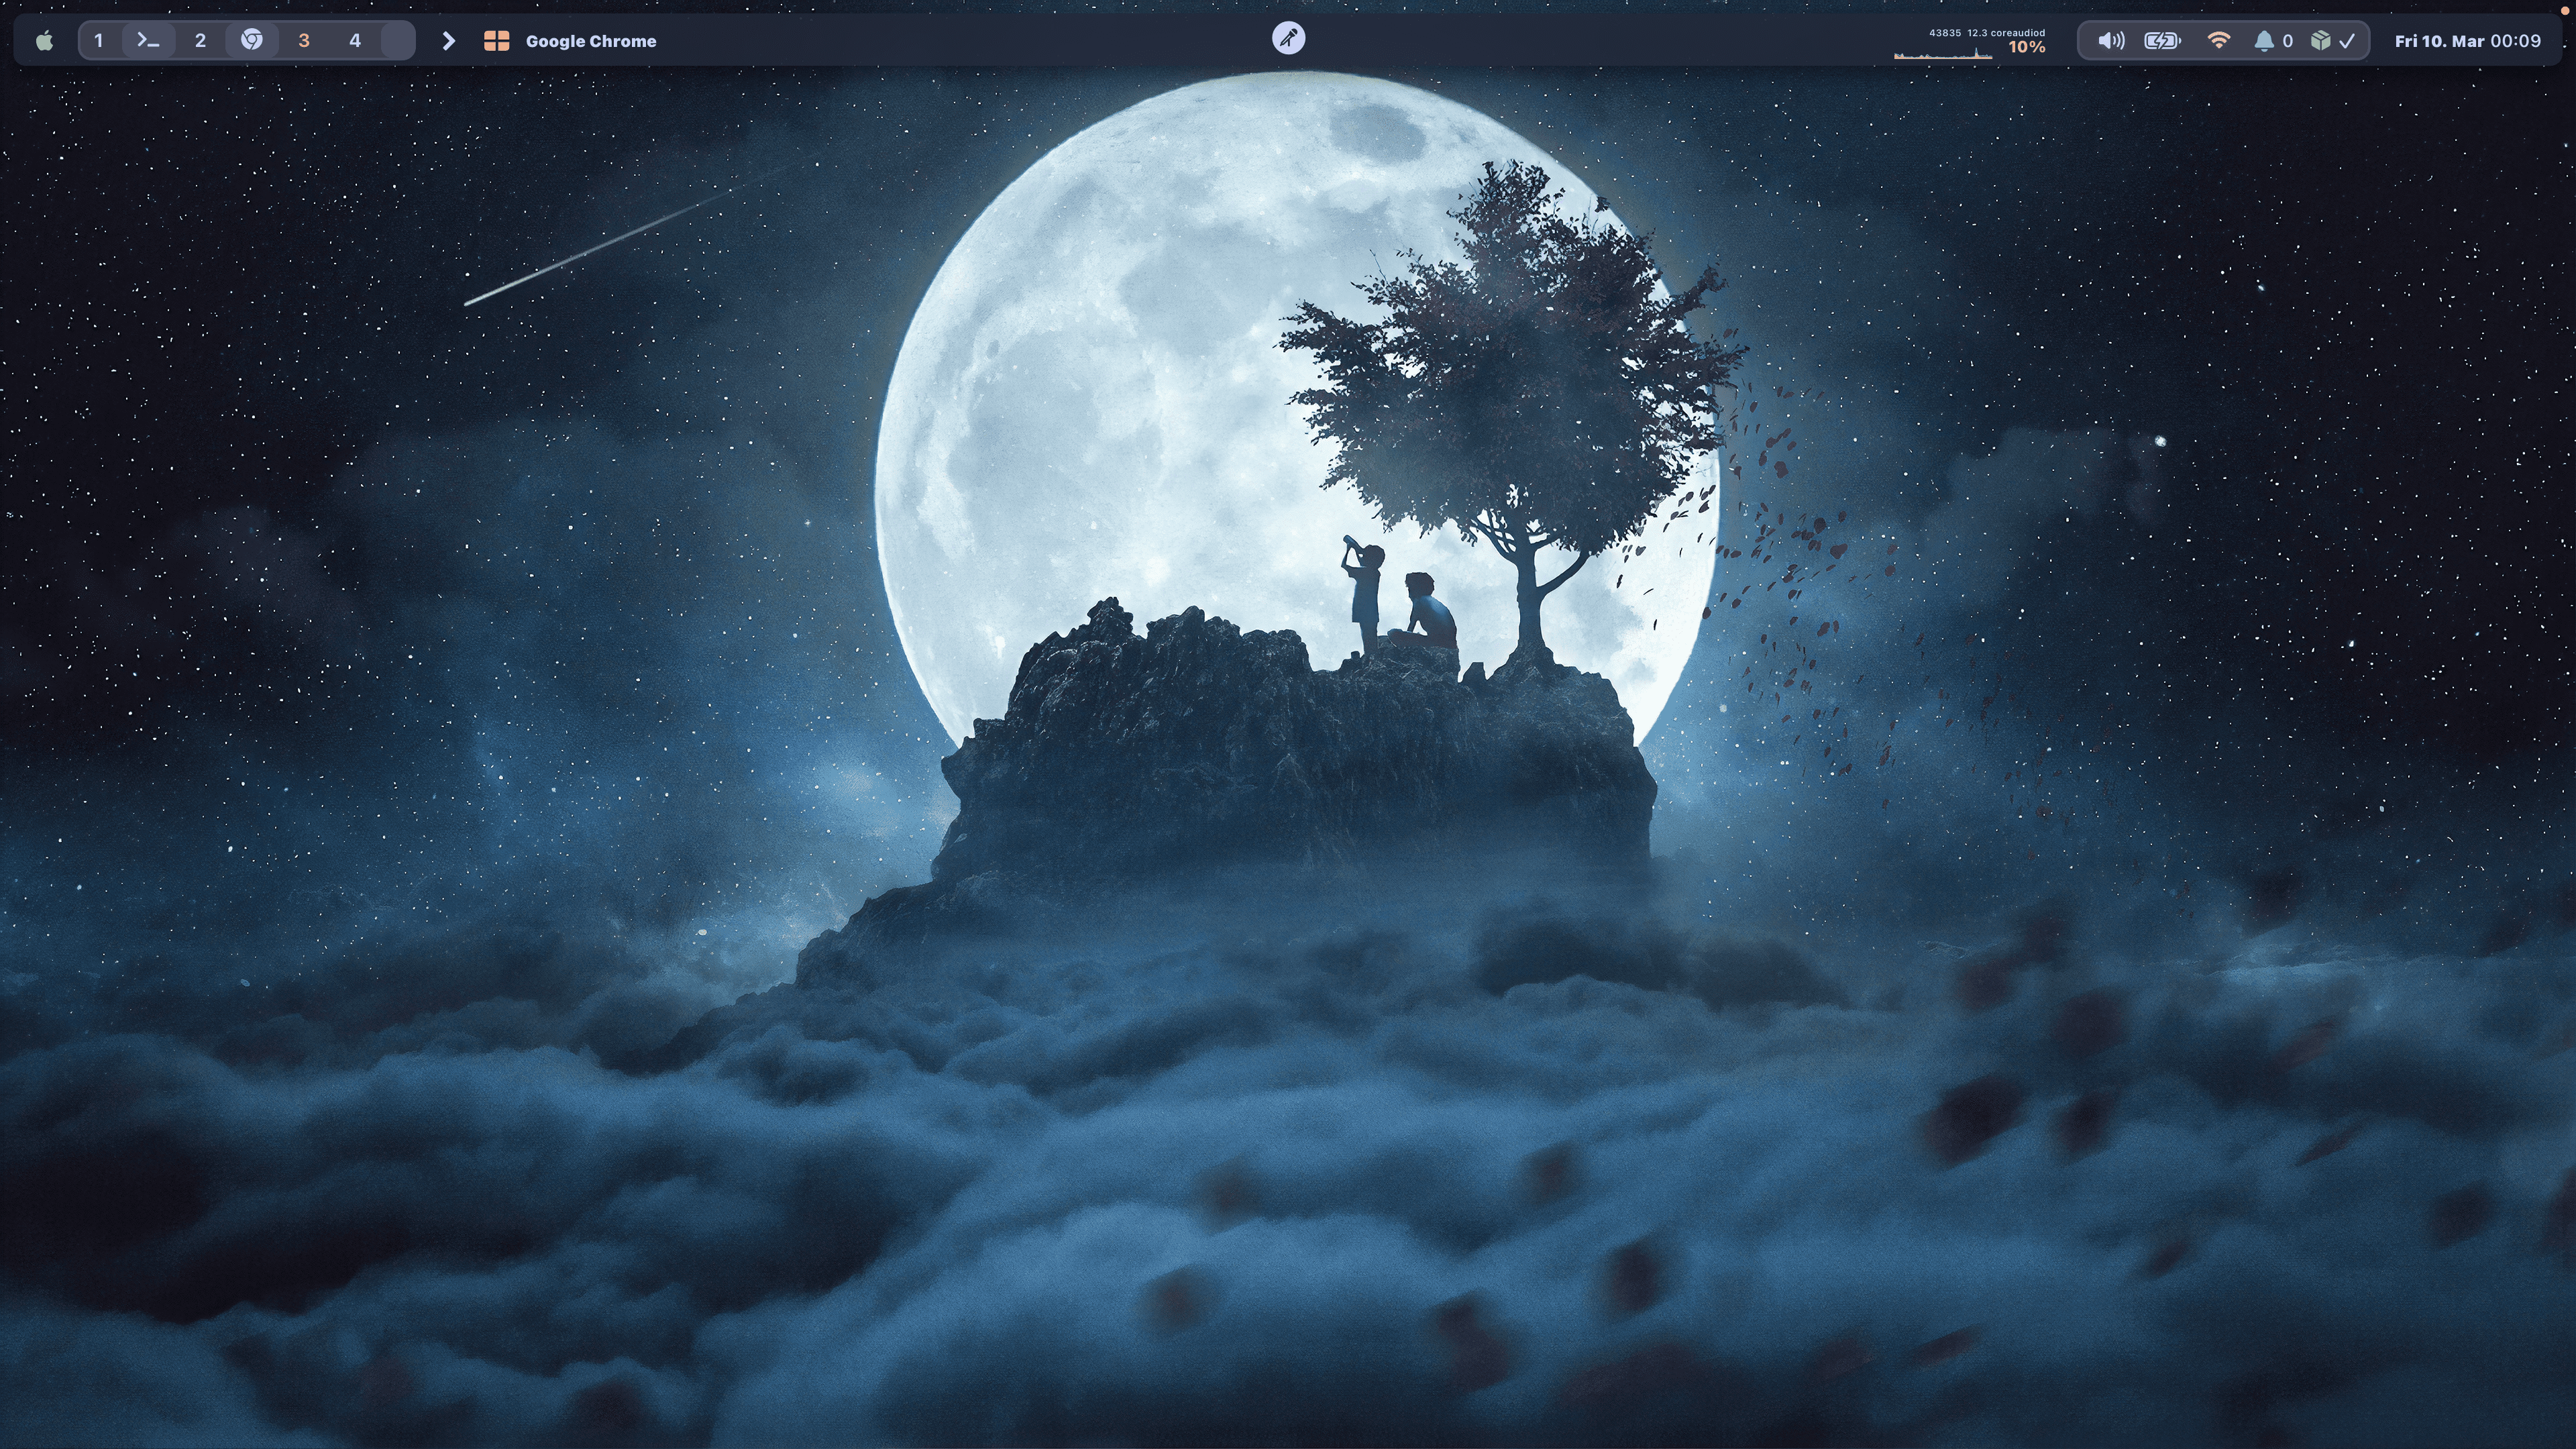
Task: Click the notification bell icon
Action: tap(2264, 41)
